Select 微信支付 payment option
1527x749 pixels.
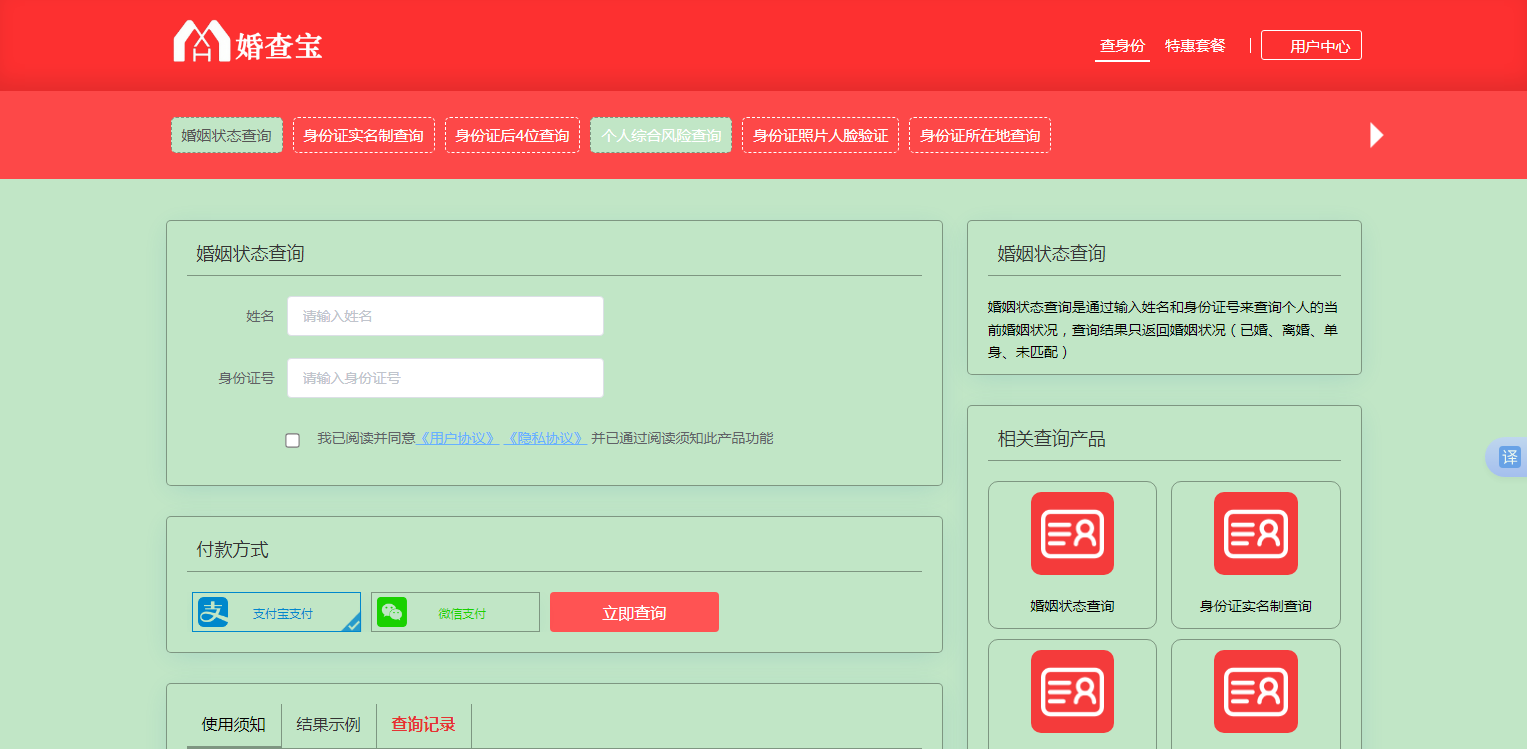pos(455,612)
